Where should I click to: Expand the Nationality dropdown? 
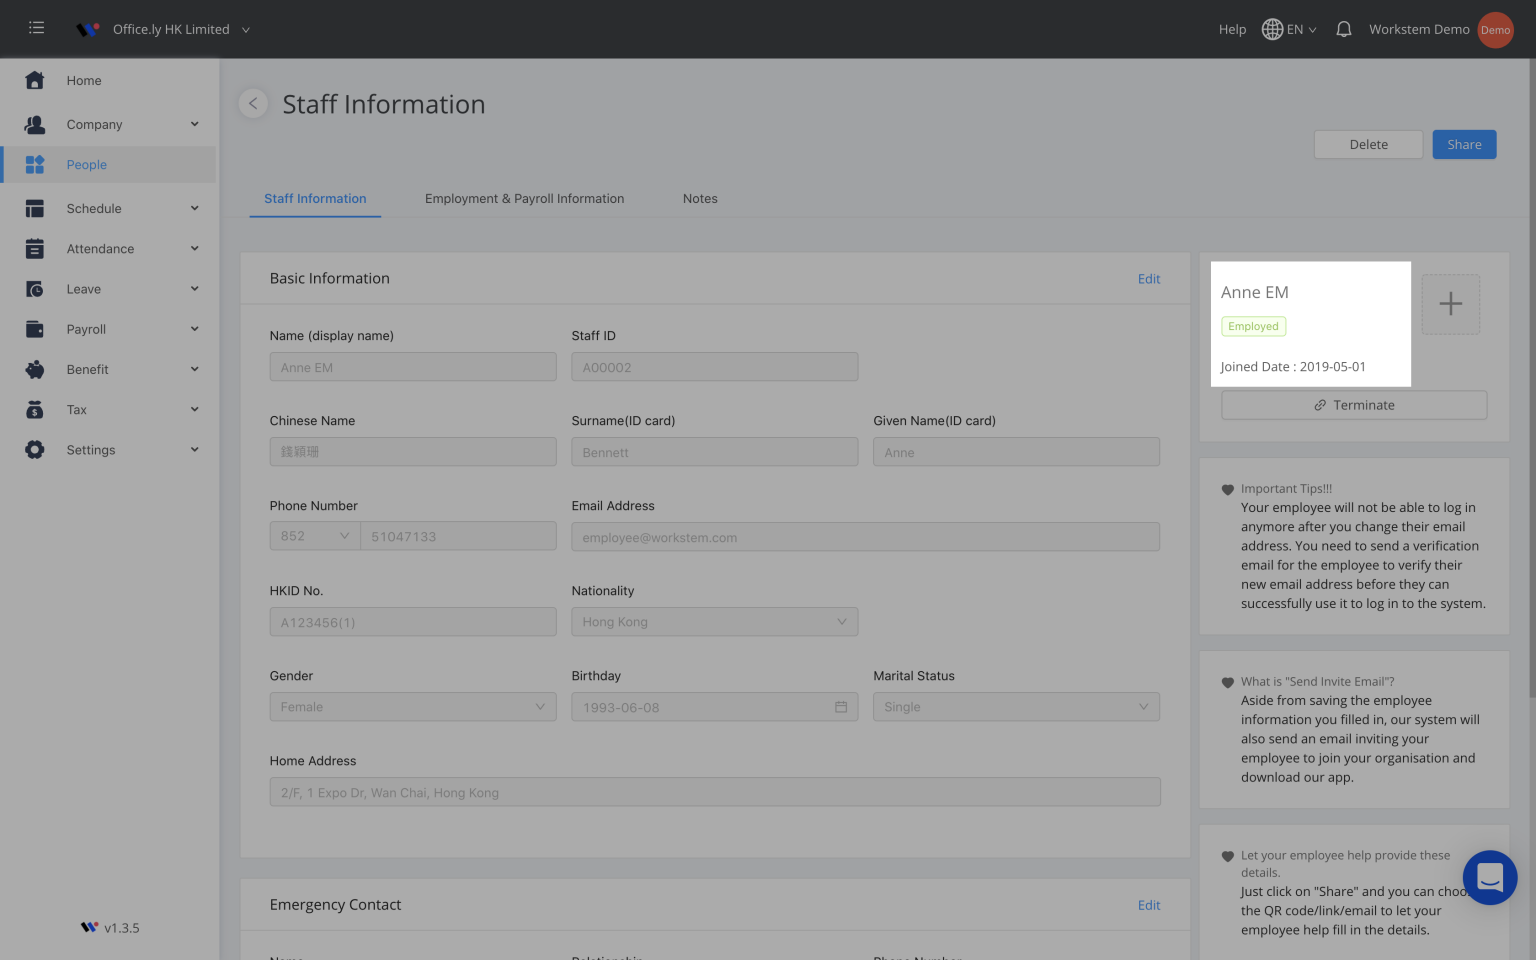tap(841, 621)
